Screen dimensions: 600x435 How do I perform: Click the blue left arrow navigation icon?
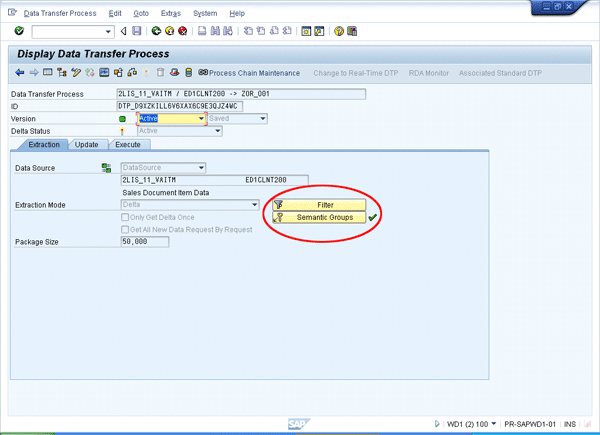pos(20,73)
